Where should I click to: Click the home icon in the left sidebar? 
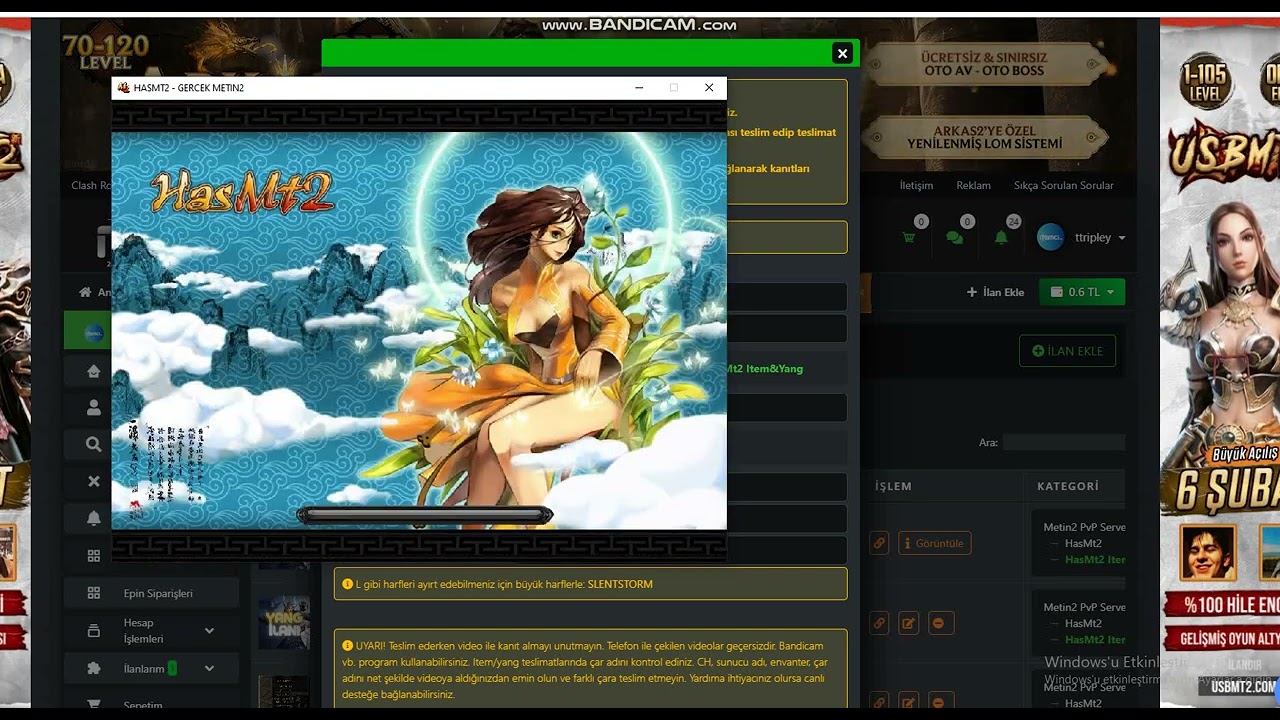click(x=94, y=371)
